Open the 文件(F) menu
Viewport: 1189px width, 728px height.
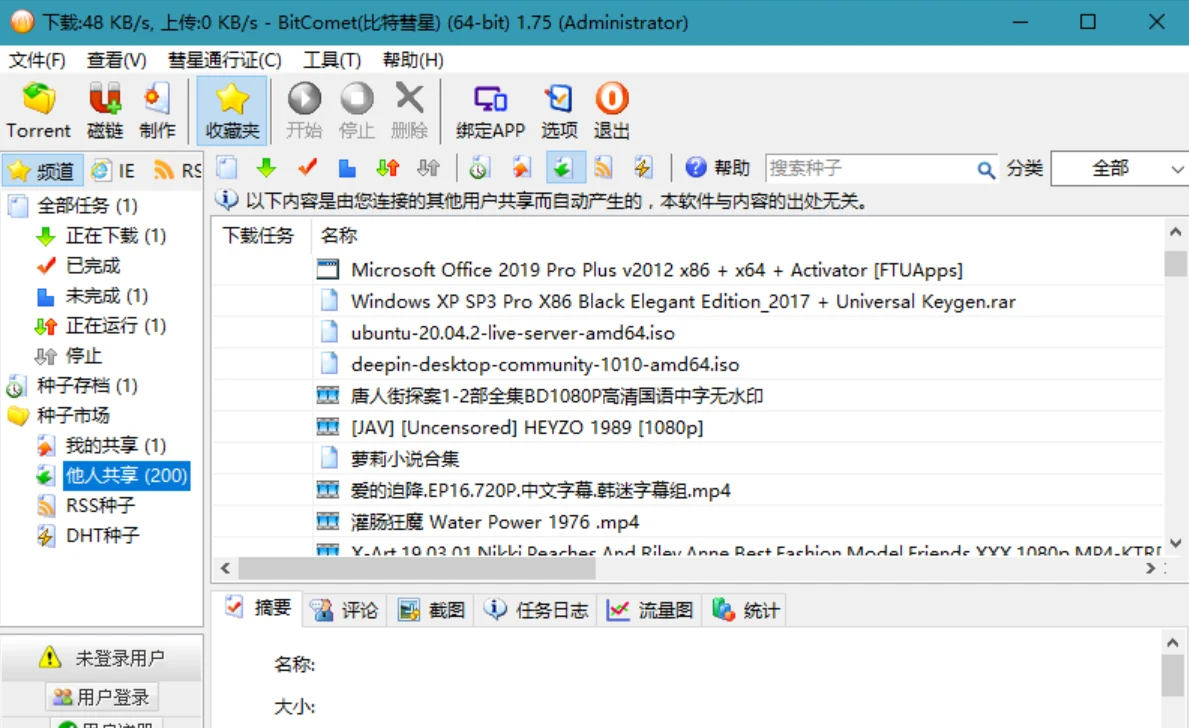(37, 60)
